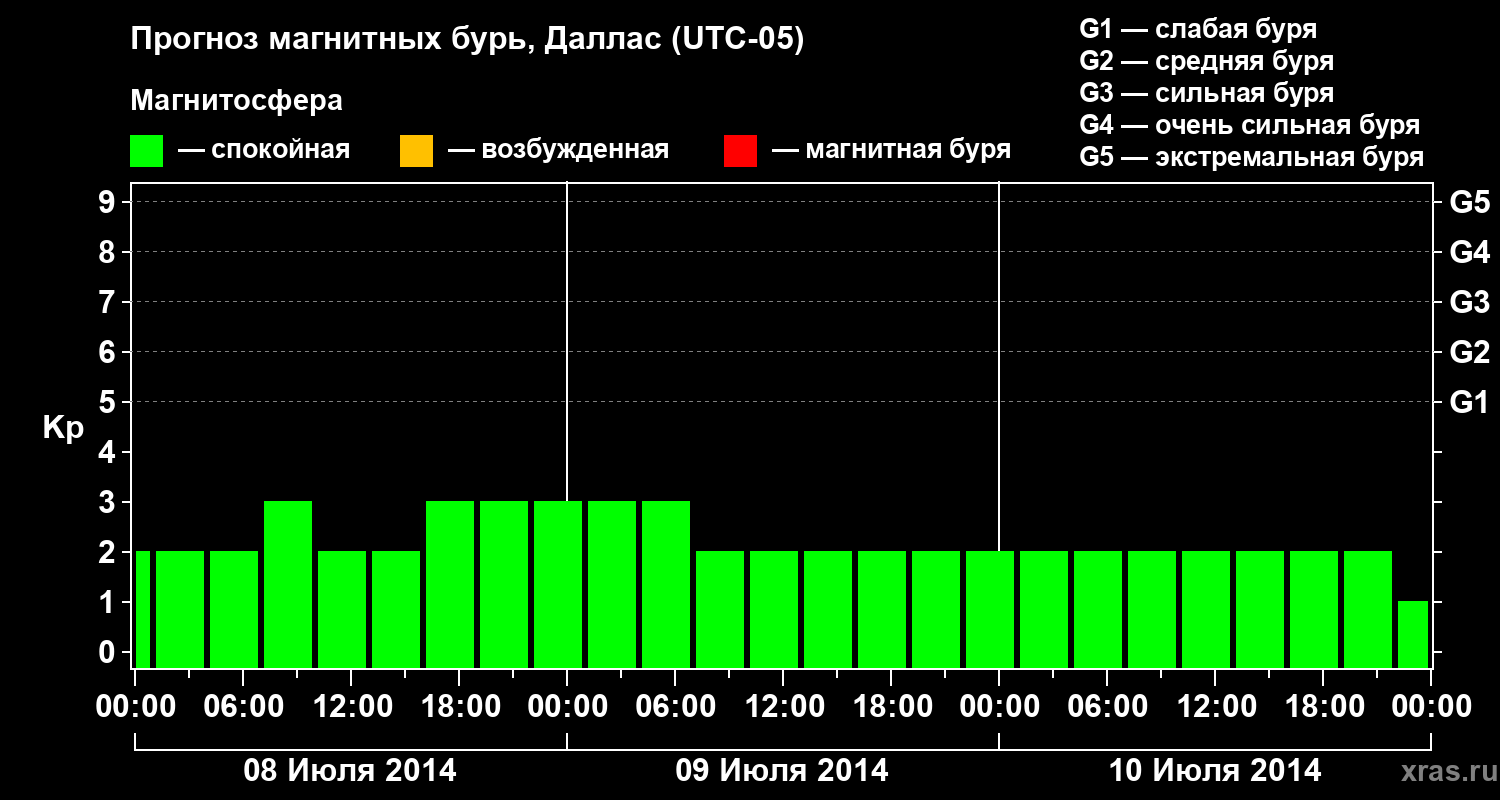Viewport: 1500px width, 800px height.
Task: Click the orange 'возбужденная' legend swatch
Action: (x=416, y=151)
